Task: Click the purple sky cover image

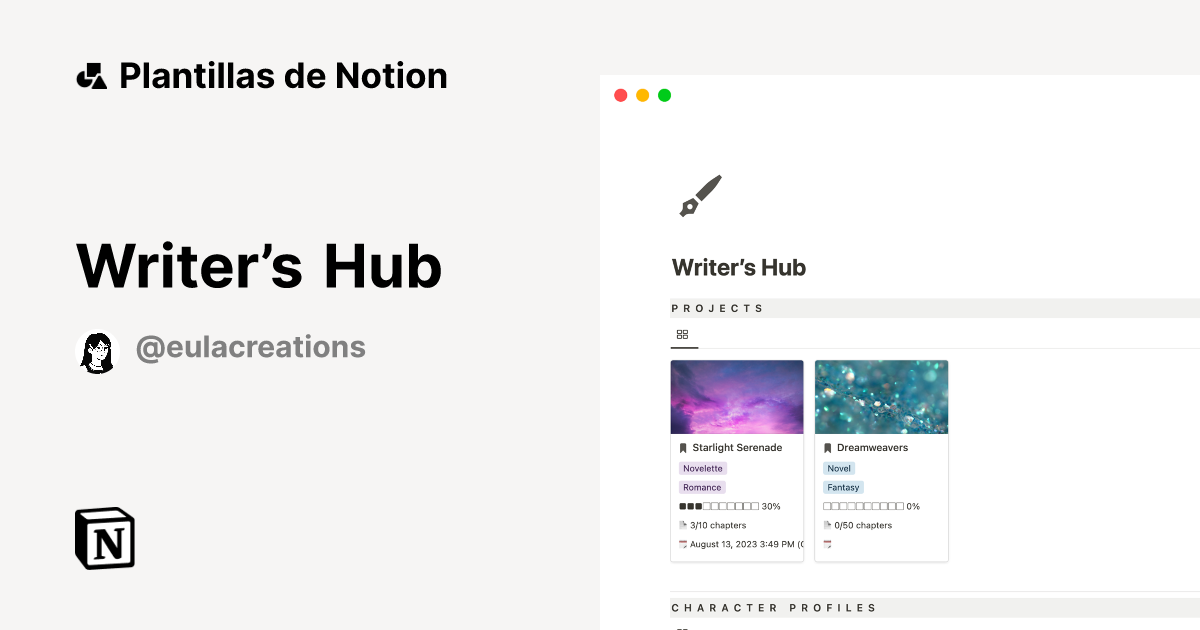Action: click(x=737, y=396)
